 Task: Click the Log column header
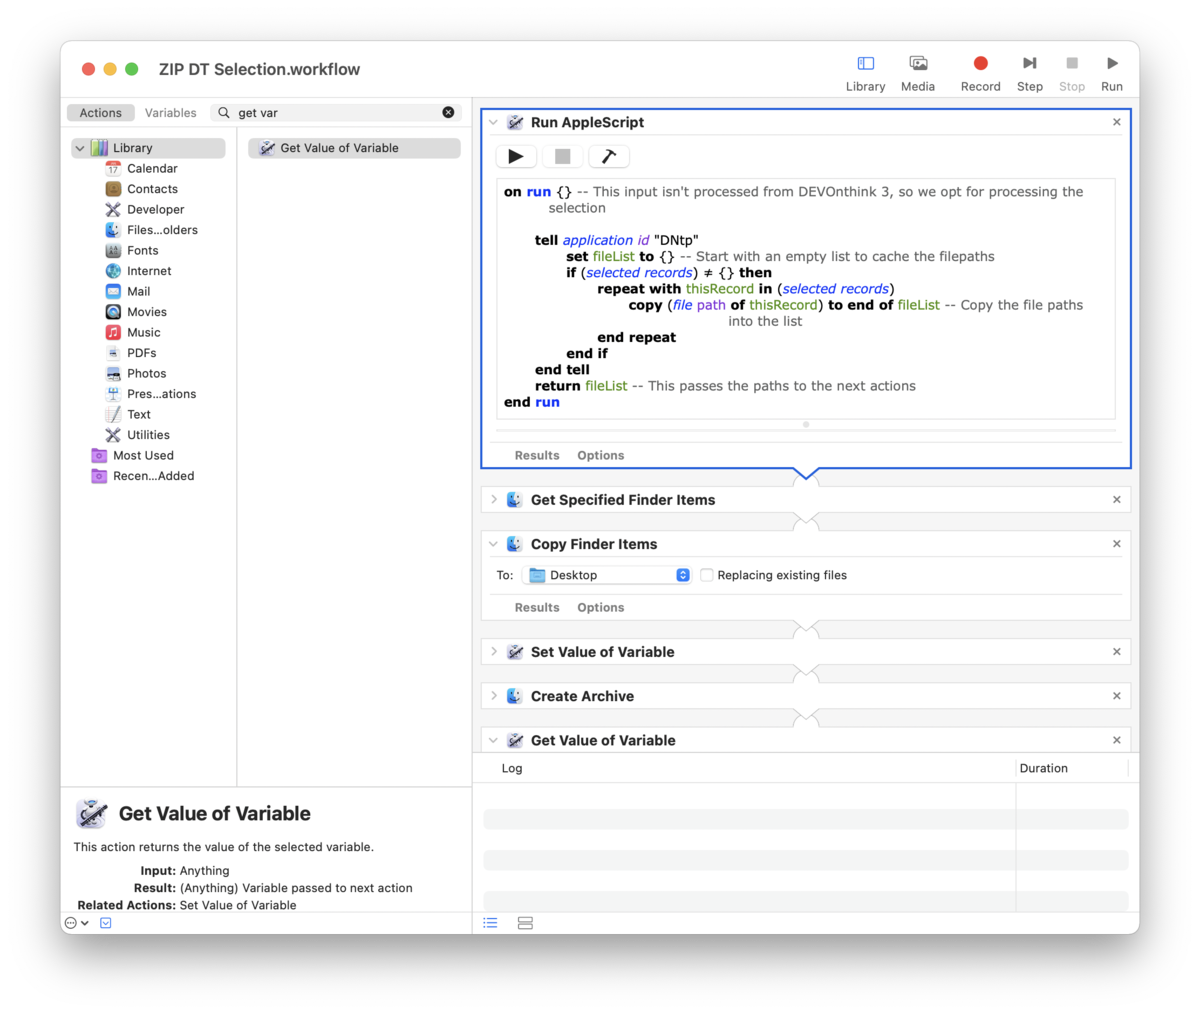coord(512,768)
